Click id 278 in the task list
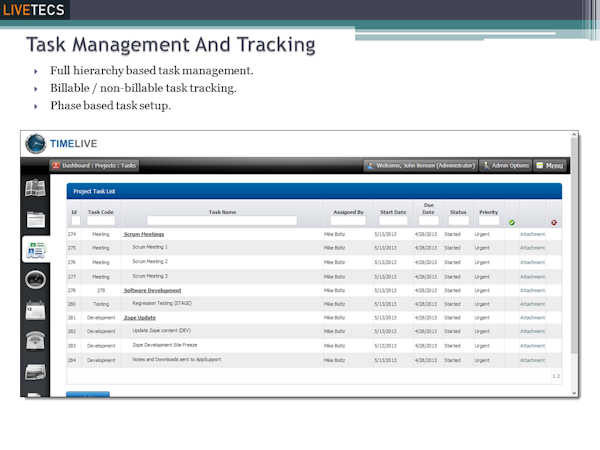This screenshot has height=450, width=600. click(x=72, y=290)
